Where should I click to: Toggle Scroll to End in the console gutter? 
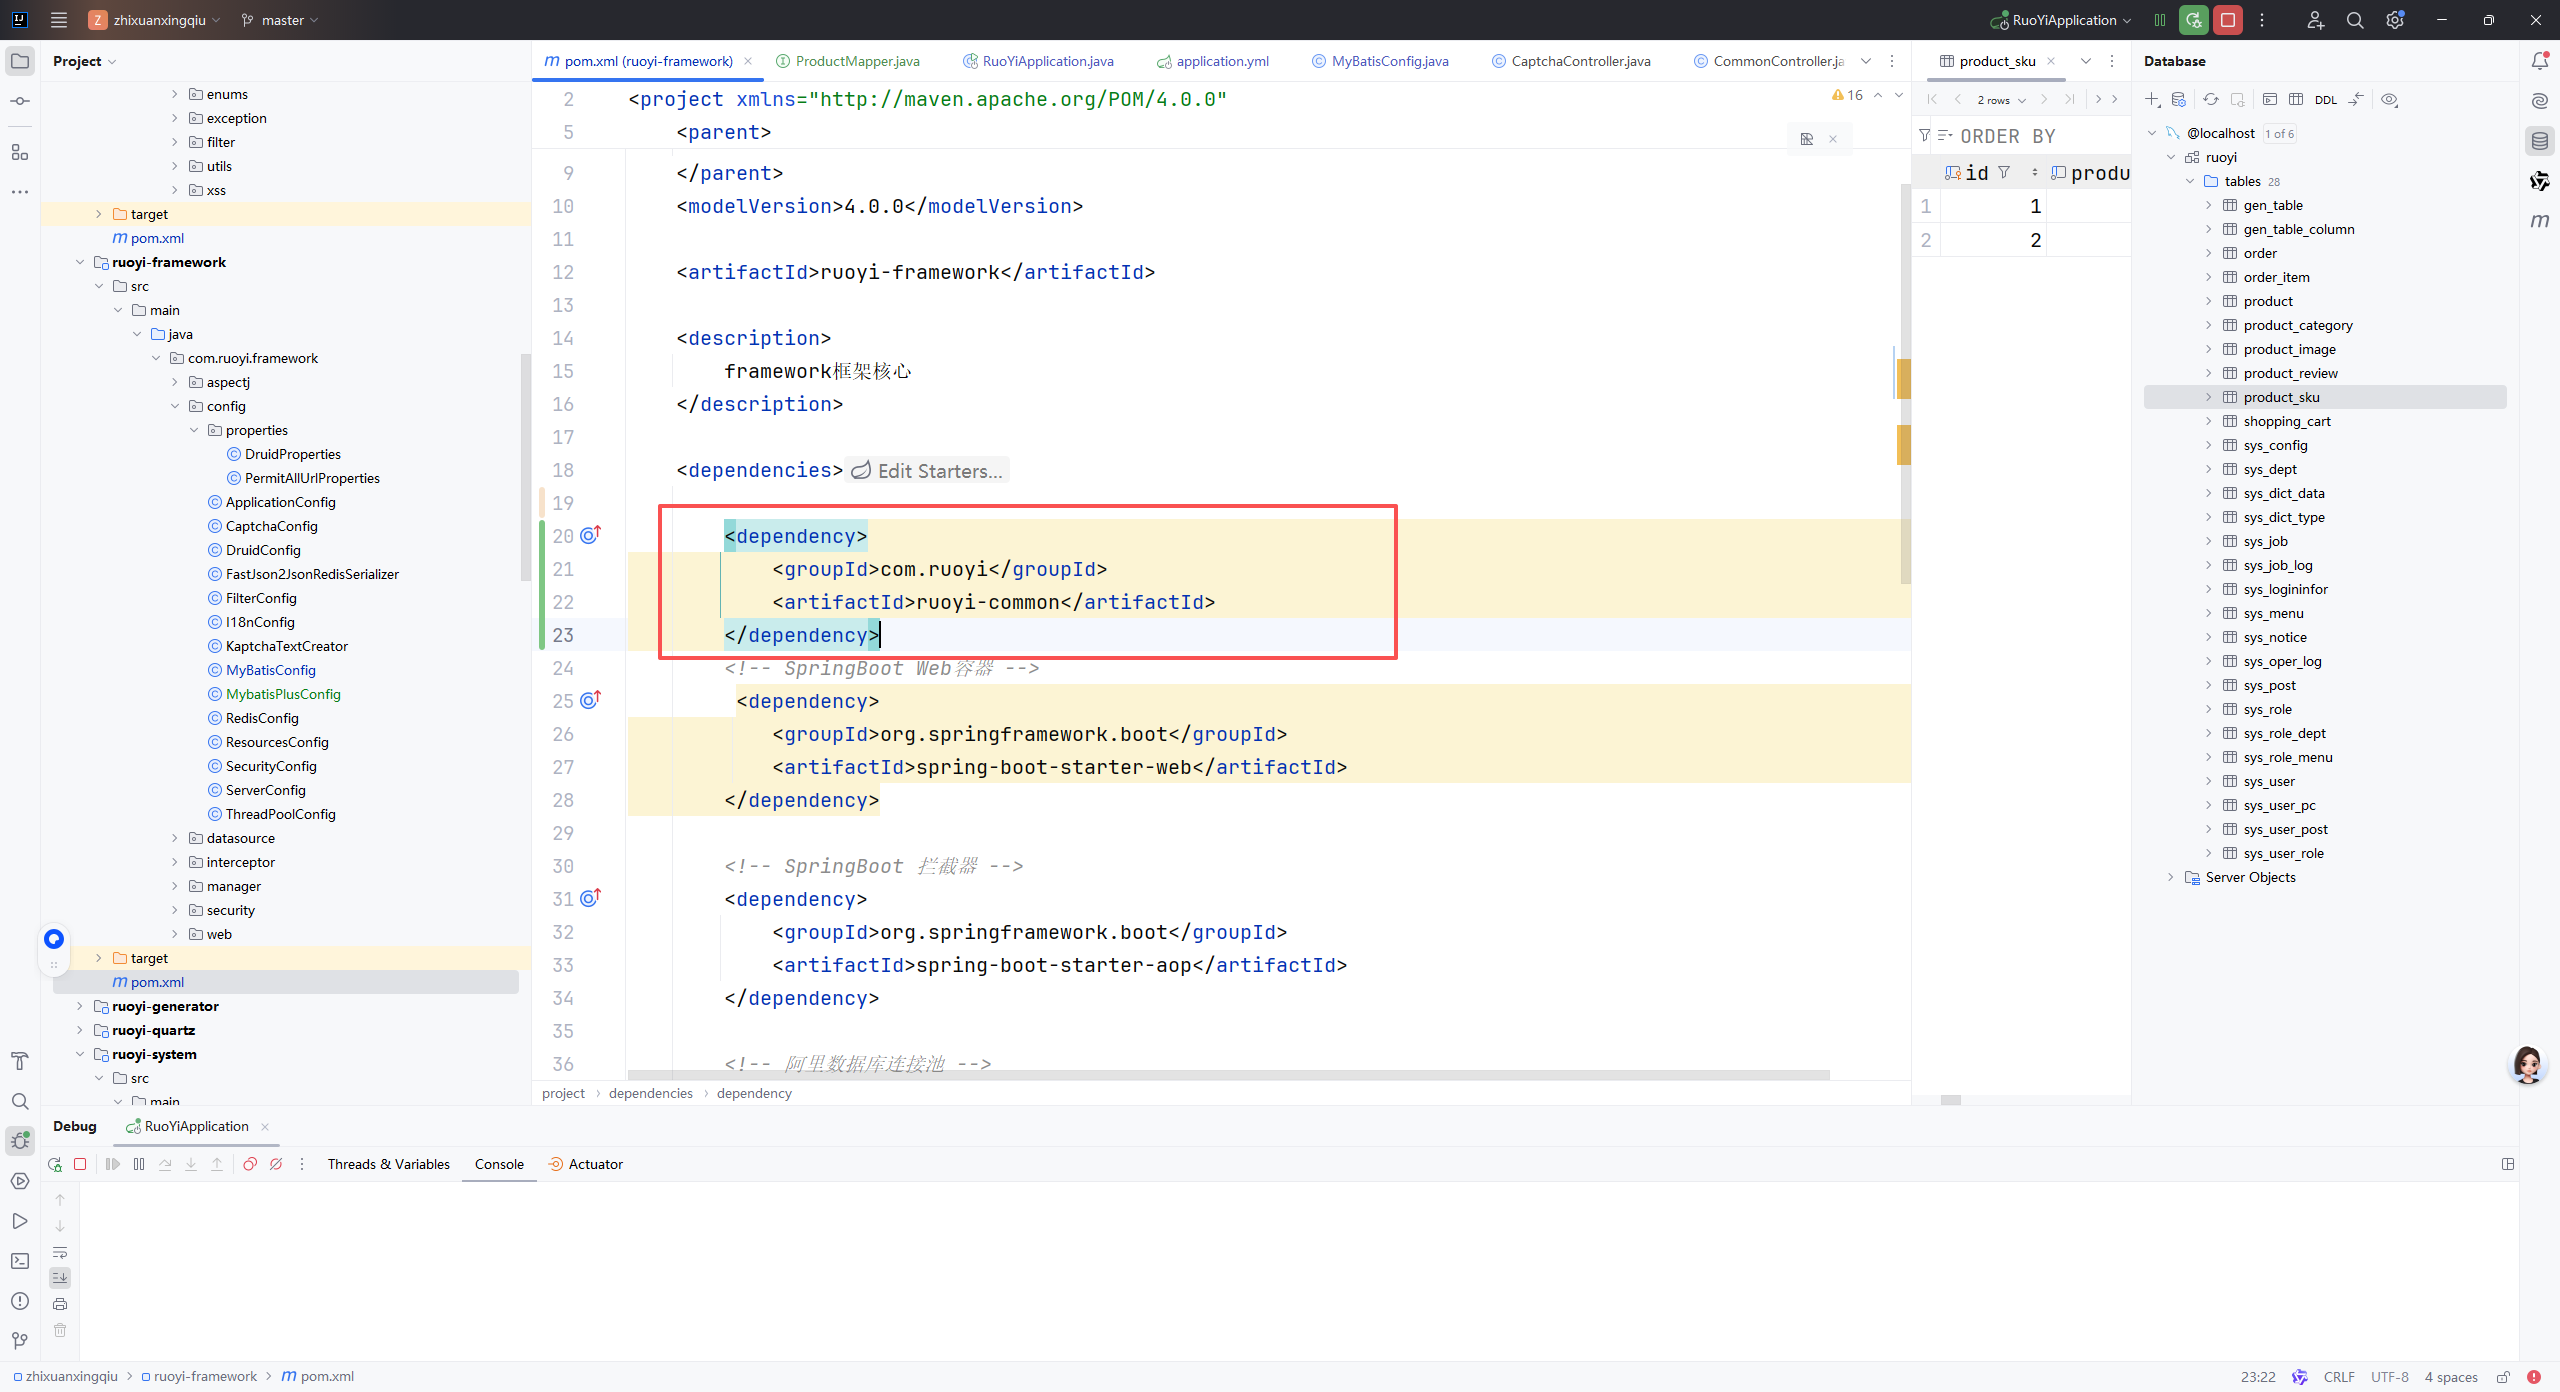coord(60,1278)
